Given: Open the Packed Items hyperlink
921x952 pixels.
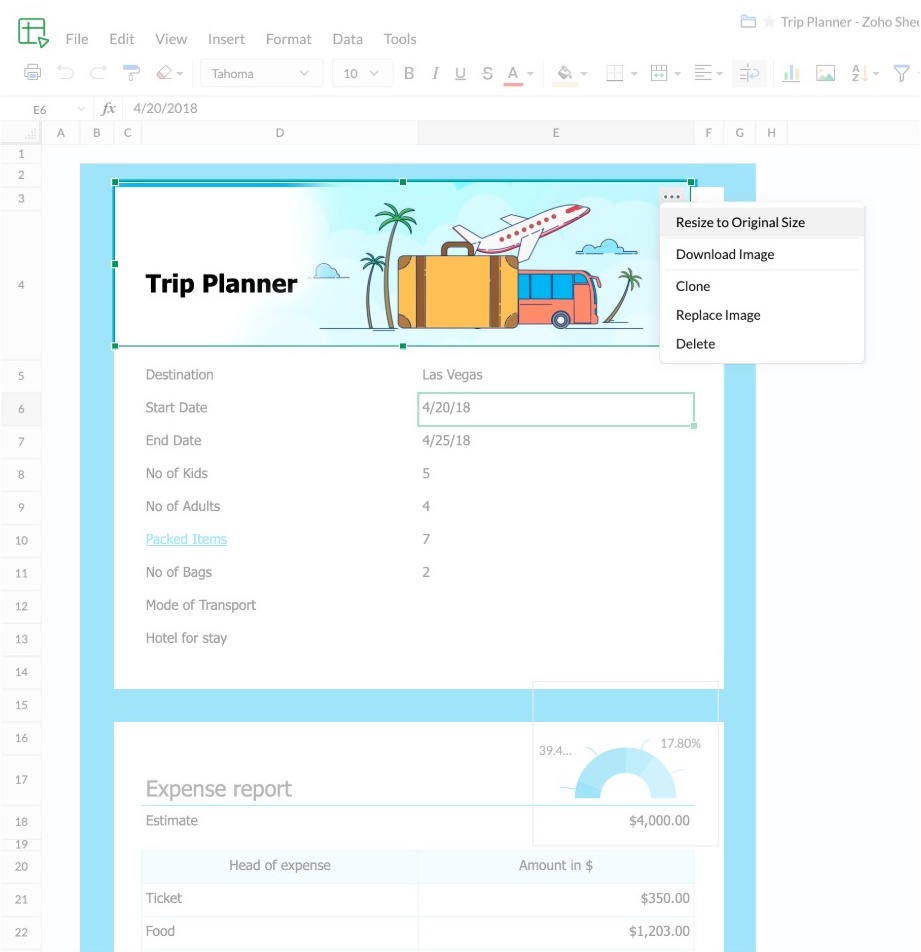Looking at the screenshot, I should click(x=186, y=539).
